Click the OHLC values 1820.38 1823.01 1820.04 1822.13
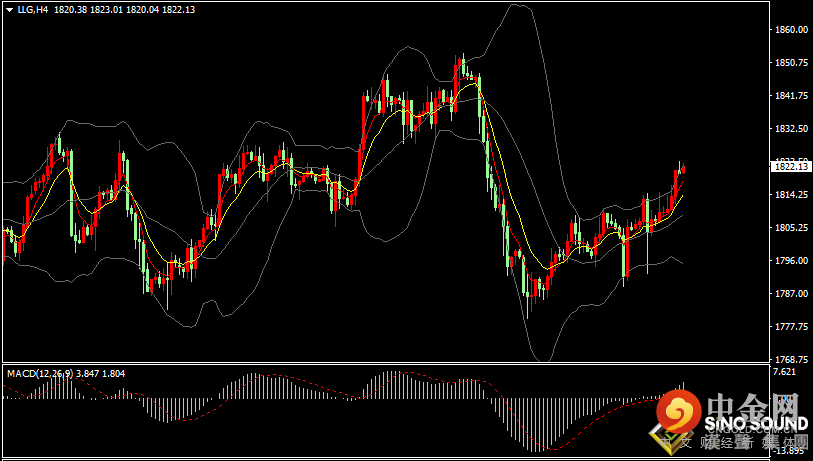 [x=124, y=9]
